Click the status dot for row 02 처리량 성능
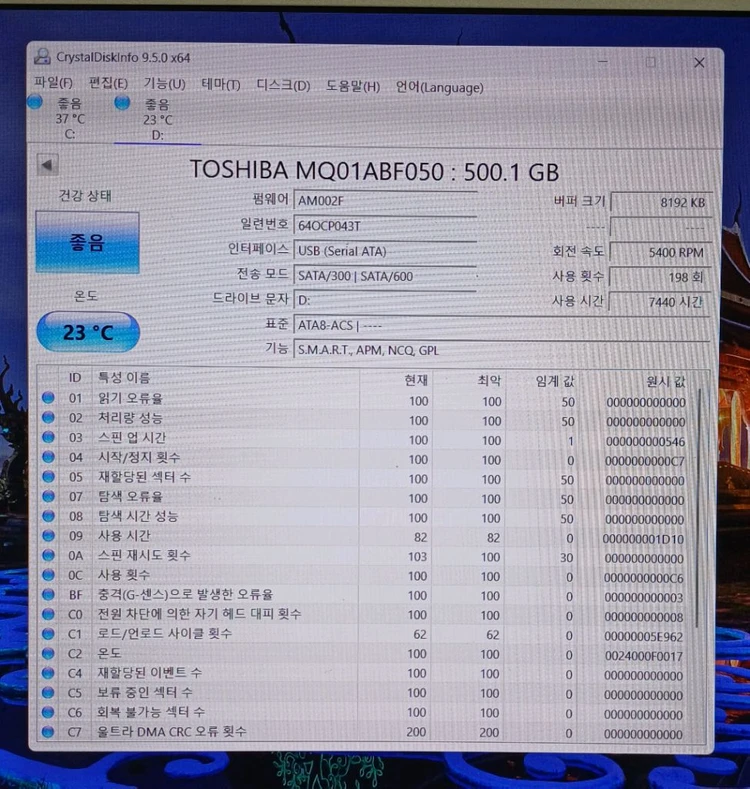 (x=48, y=417)
